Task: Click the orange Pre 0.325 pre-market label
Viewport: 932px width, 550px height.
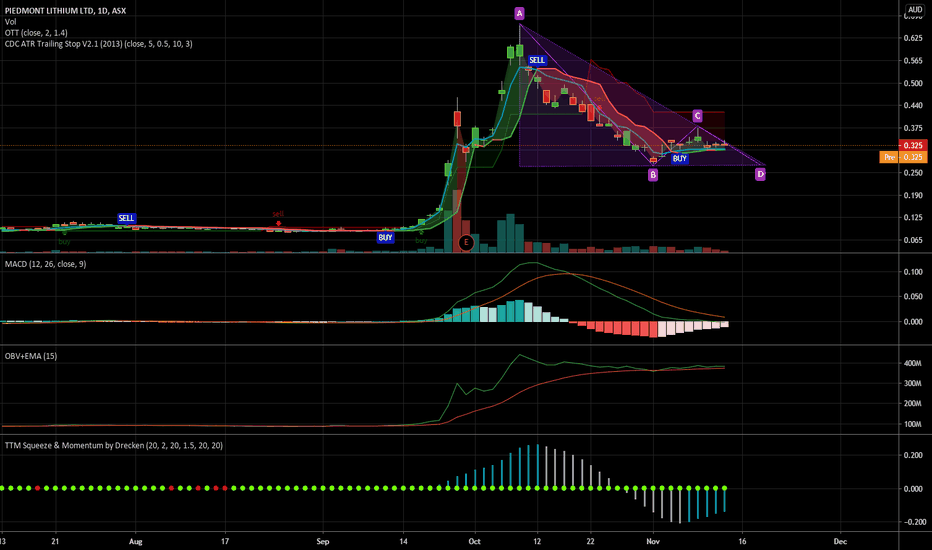Action: click(x=903, y=157)
